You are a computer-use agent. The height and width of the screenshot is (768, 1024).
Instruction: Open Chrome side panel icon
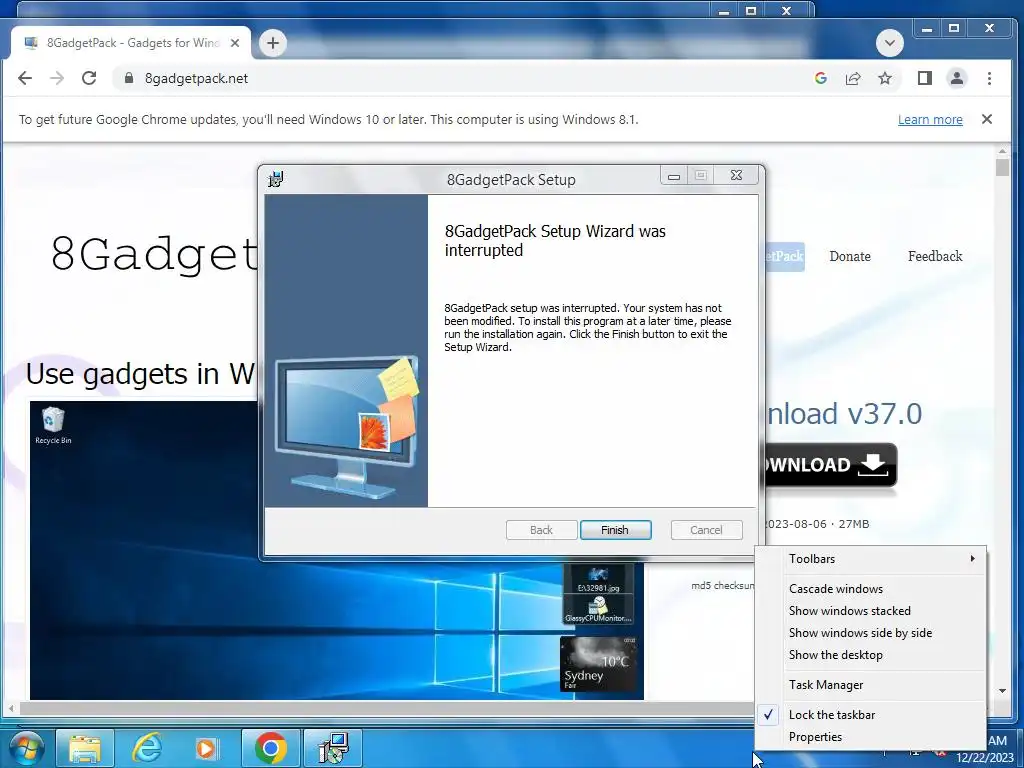point(925,78)
